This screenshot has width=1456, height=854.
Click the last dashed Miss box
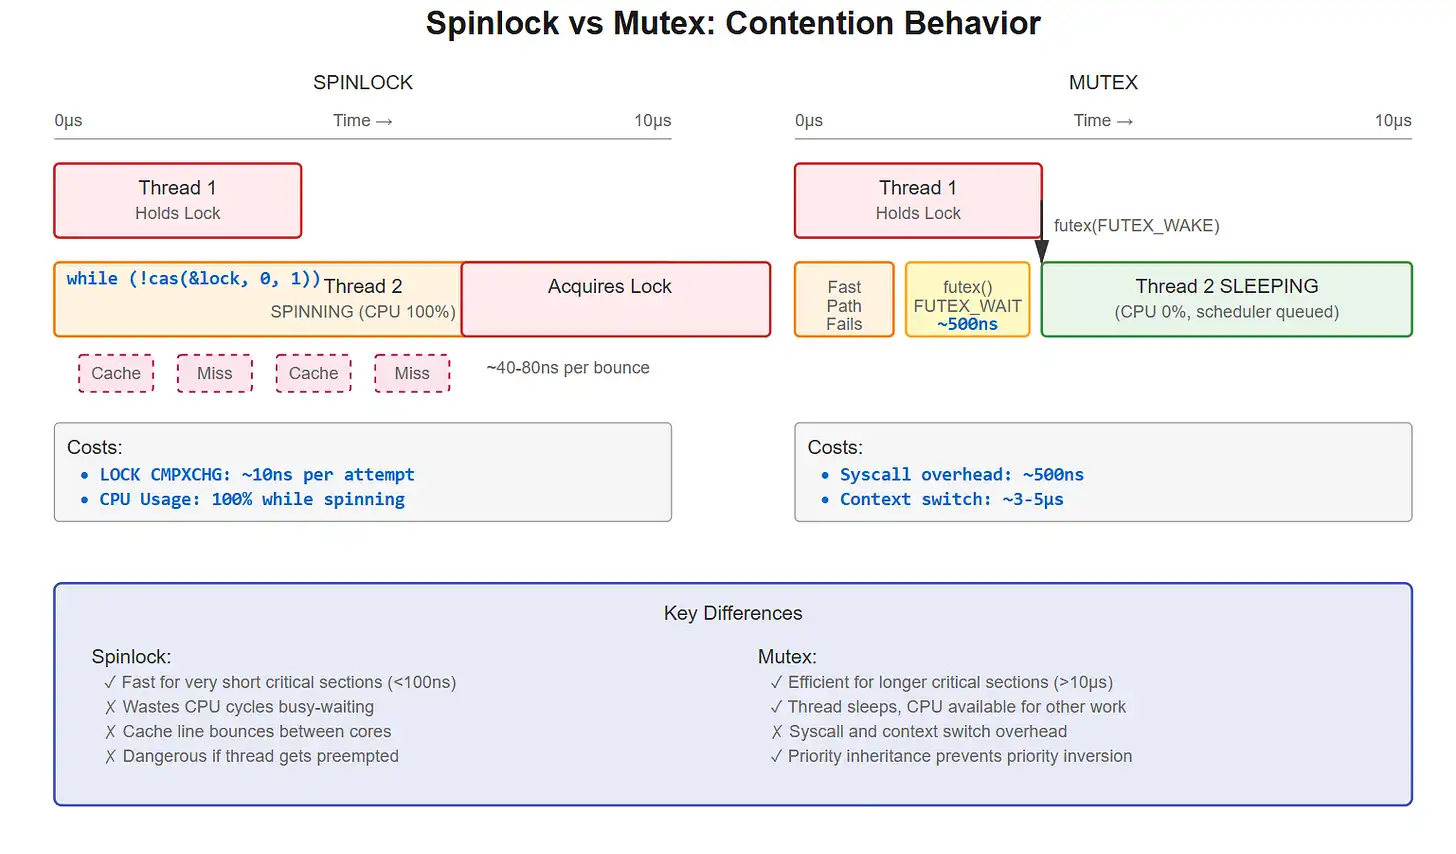[x=412, y=373]
